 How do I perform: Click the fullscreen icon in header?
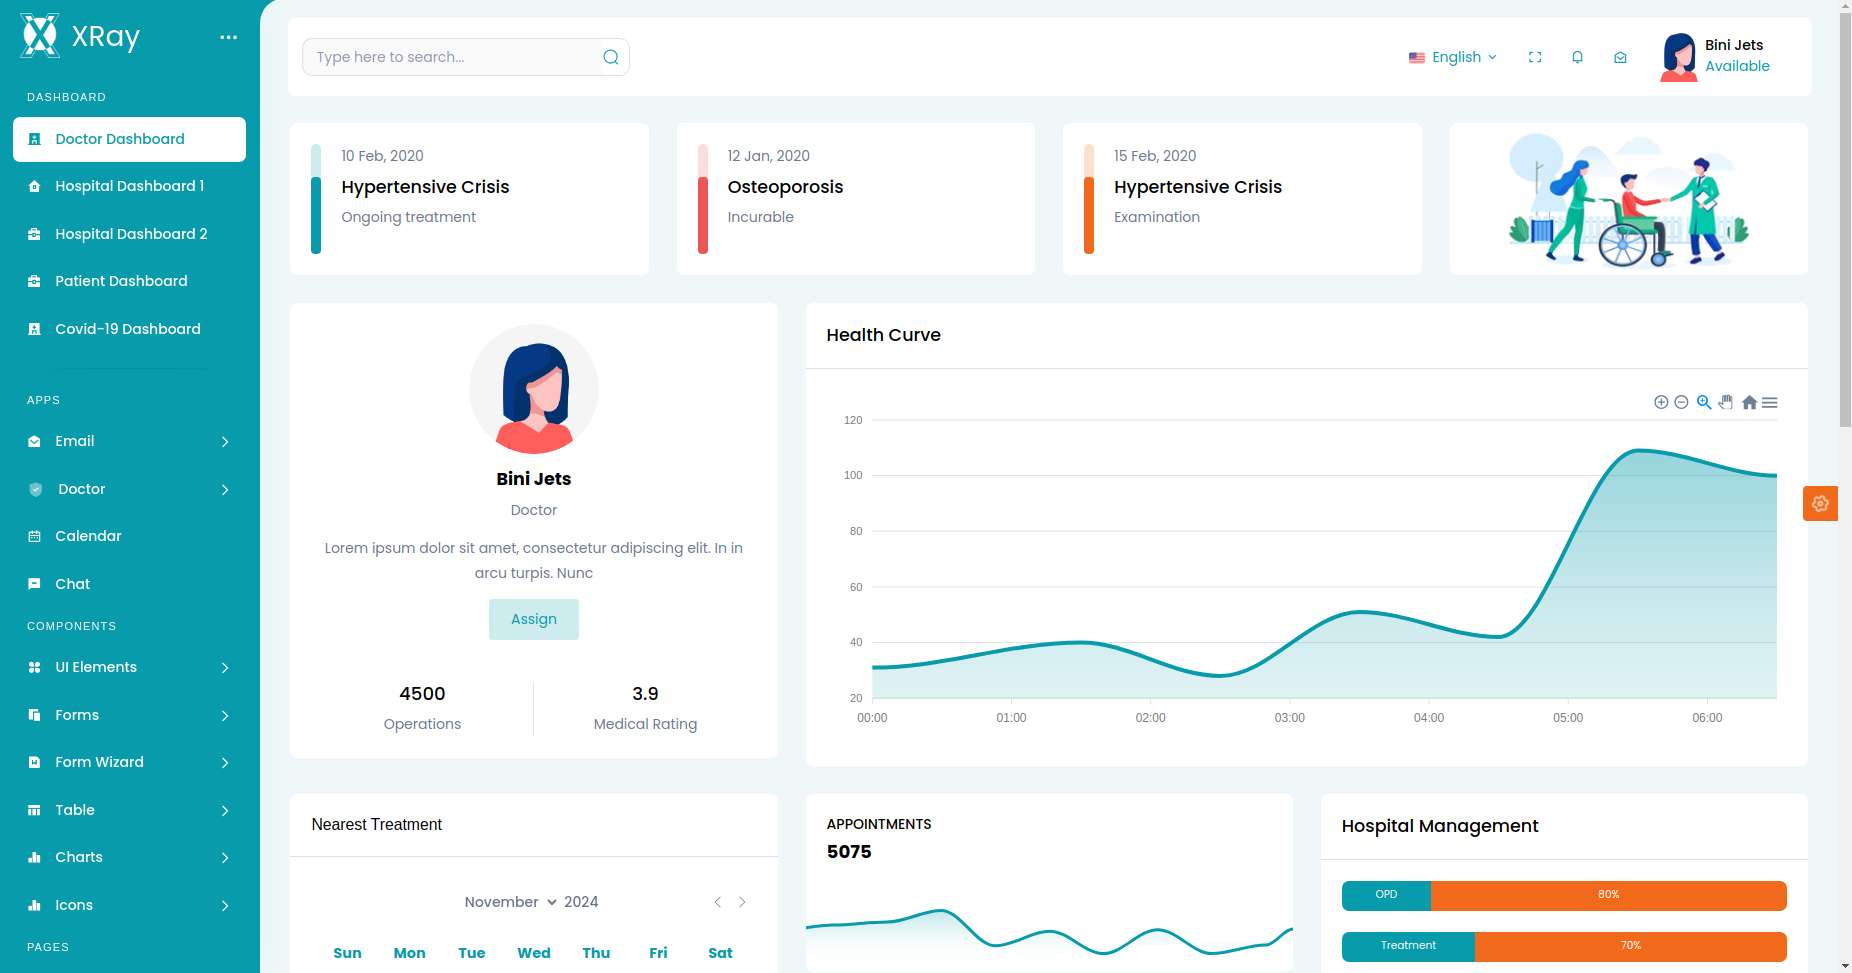pyautogui.click(x=1535, y=57)
